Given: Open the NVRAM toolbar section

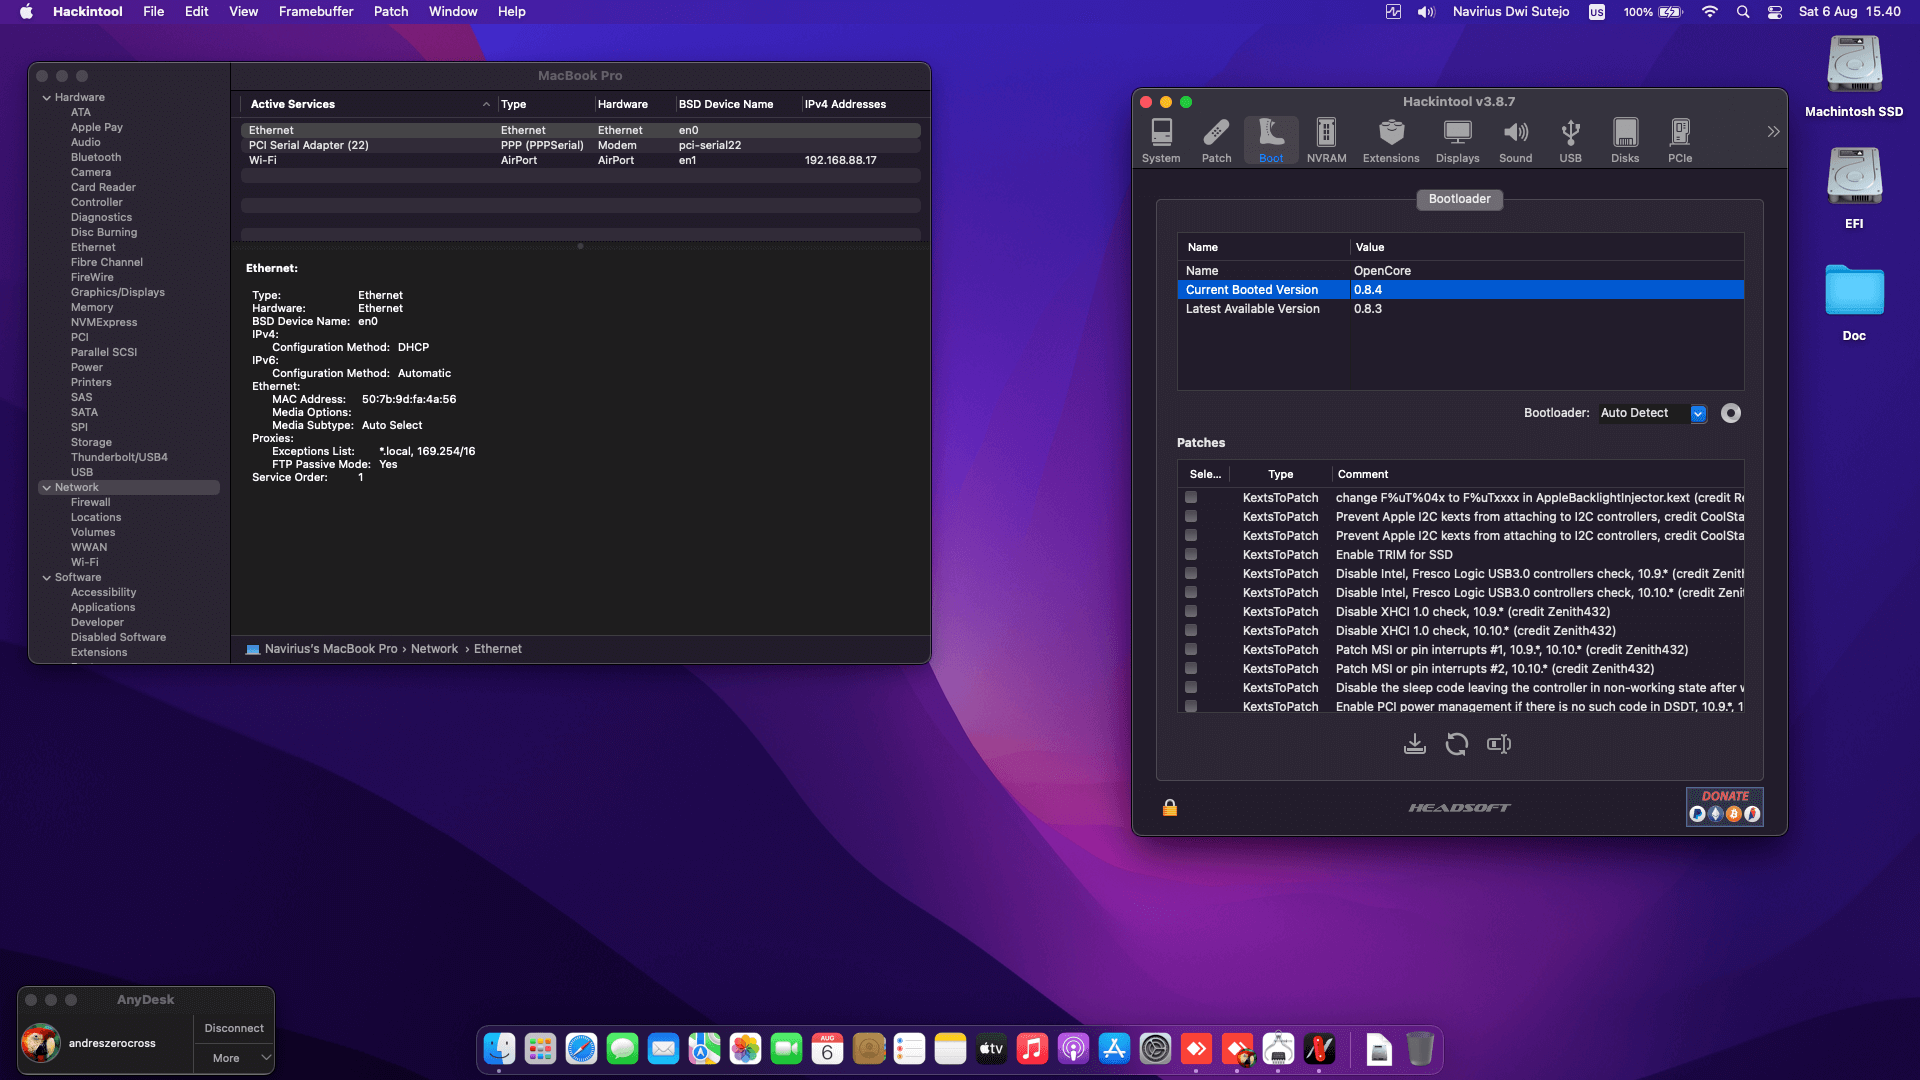Looking at the screenshot, I should (1326, 140).
